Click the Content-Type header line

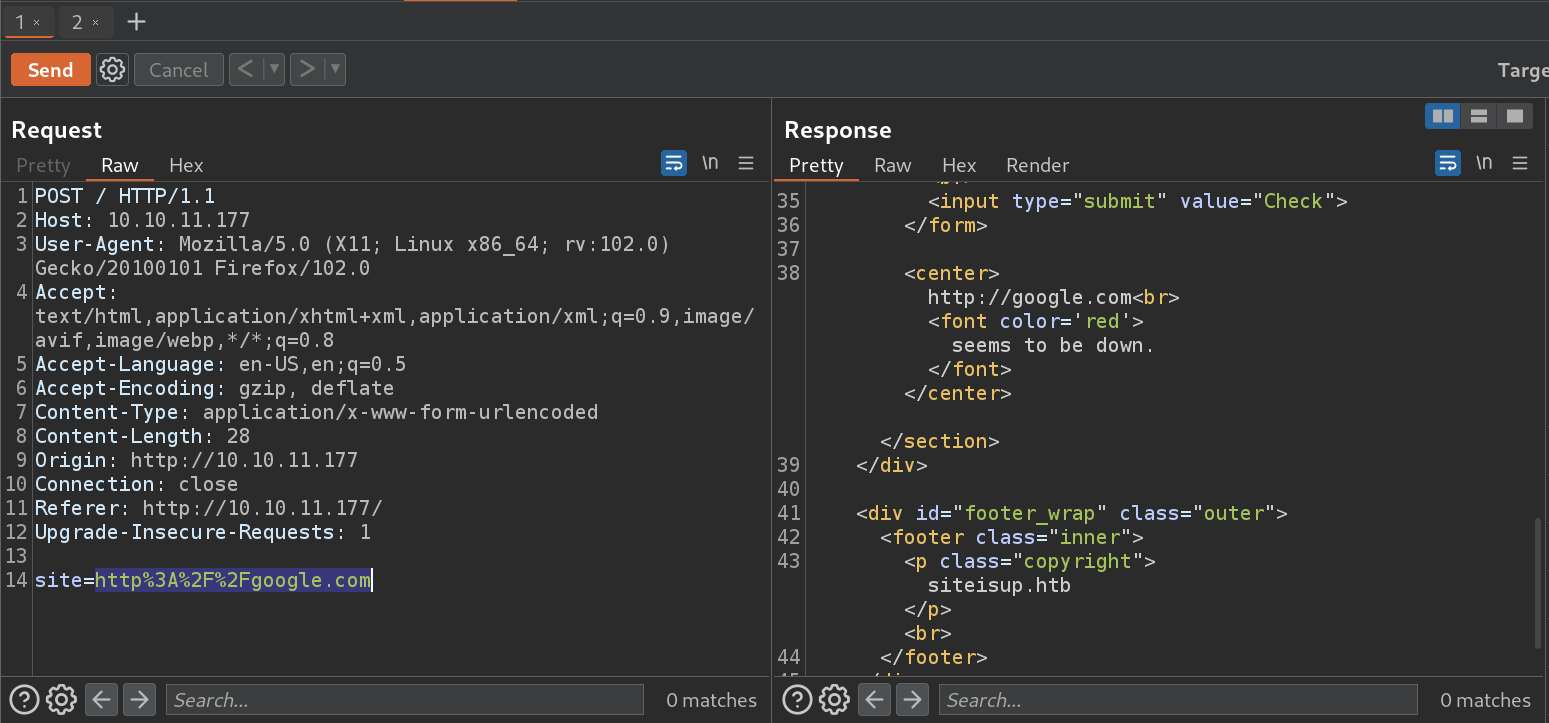(x=316, y=412)
